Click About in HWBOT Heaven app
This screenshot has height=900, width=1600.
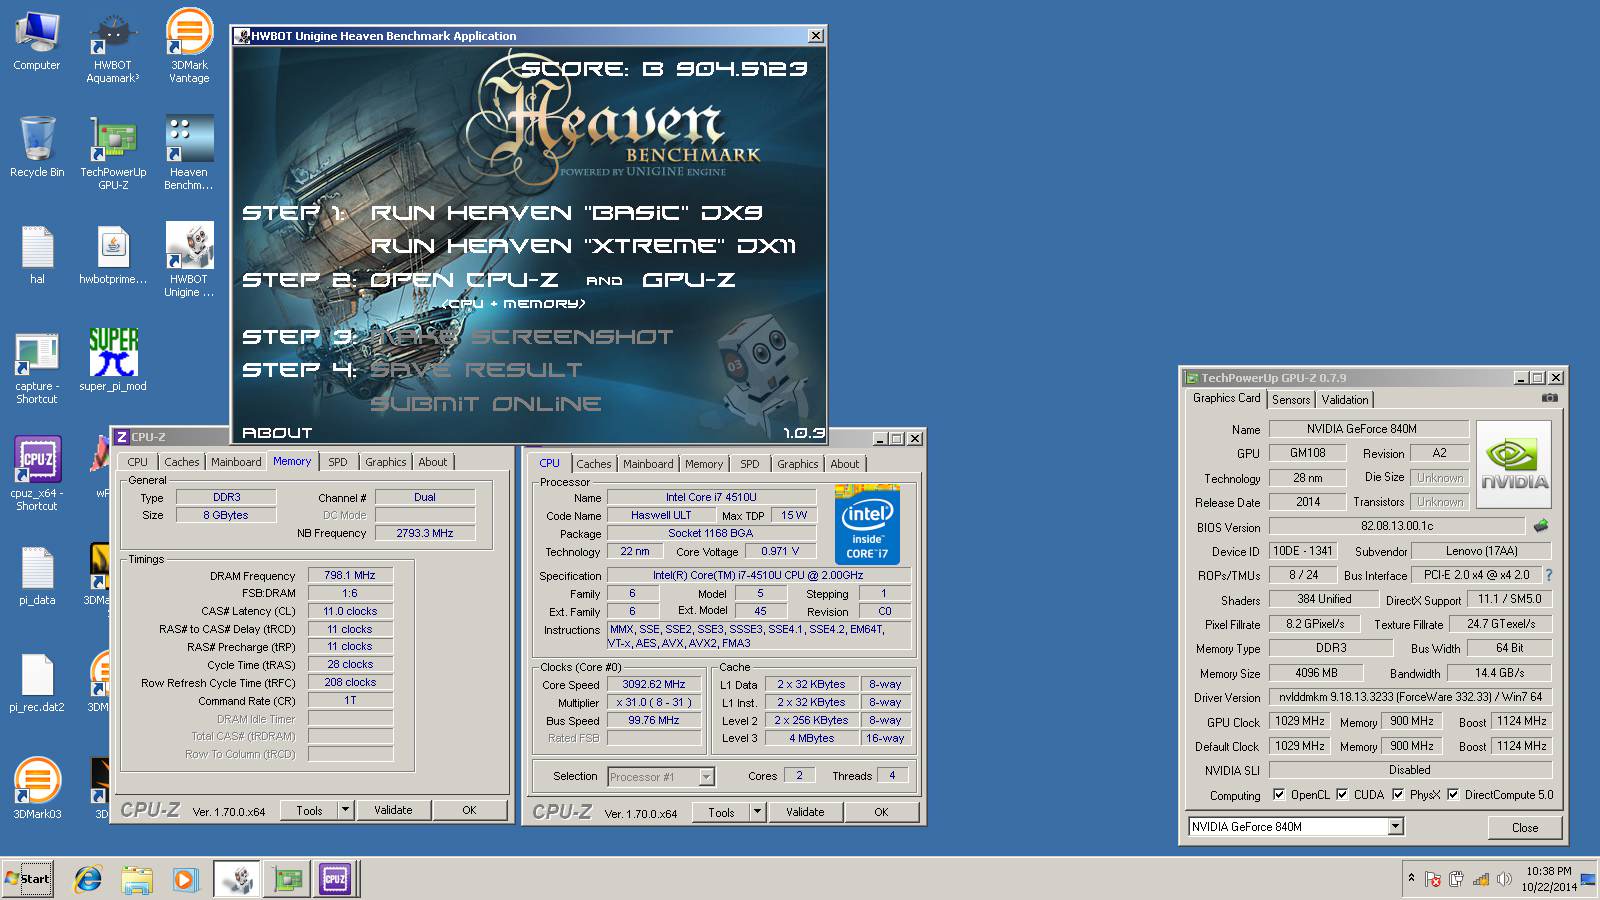click(277, 433)
